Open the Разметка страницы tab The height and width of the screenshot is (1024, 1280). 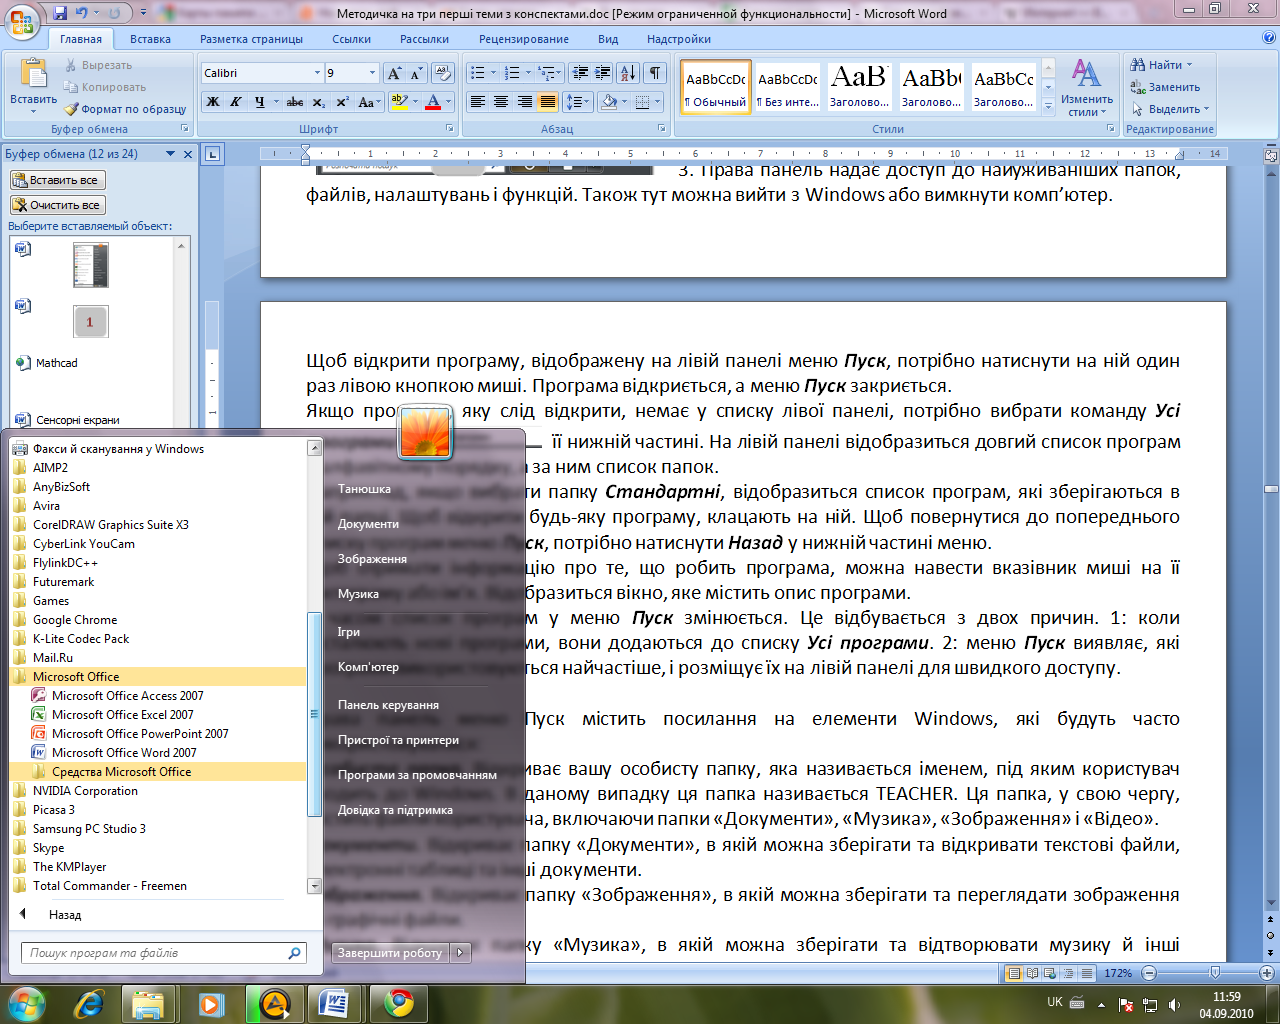251,39
